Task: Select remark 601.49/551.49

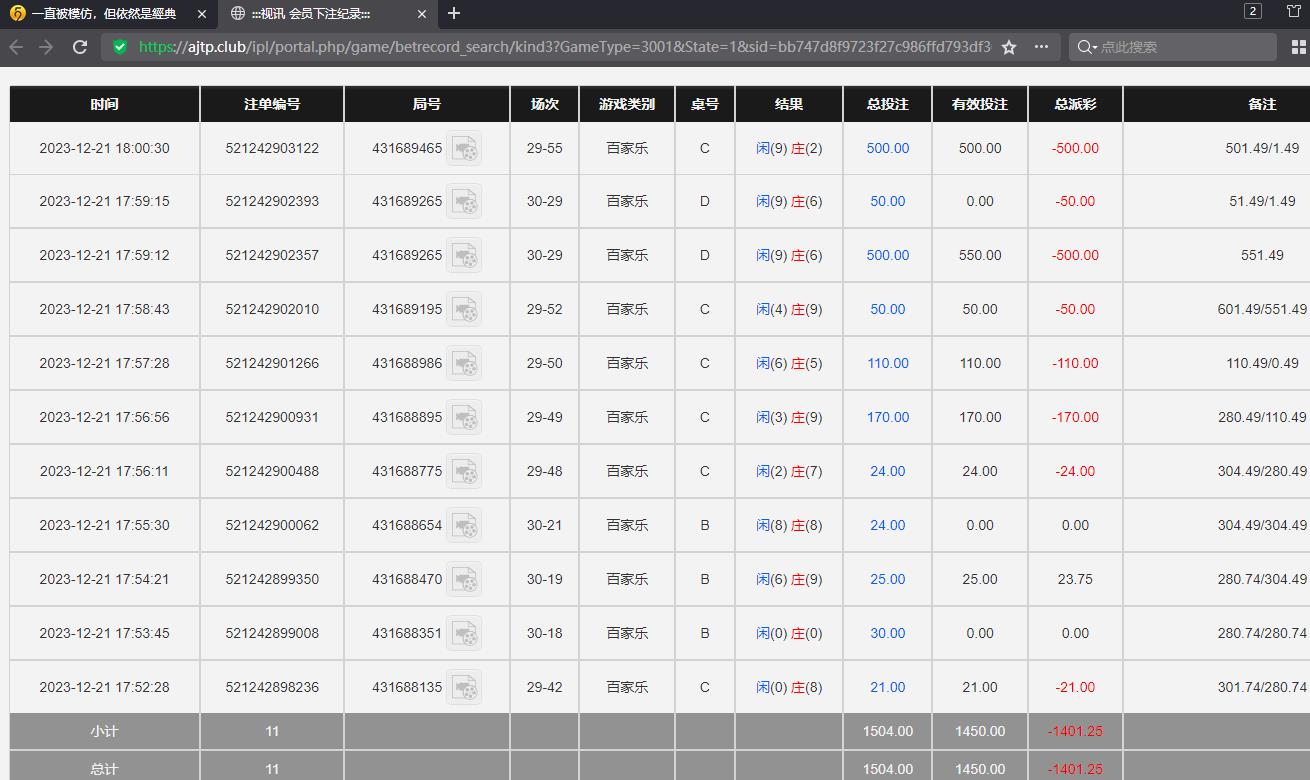Action: 1262,309
